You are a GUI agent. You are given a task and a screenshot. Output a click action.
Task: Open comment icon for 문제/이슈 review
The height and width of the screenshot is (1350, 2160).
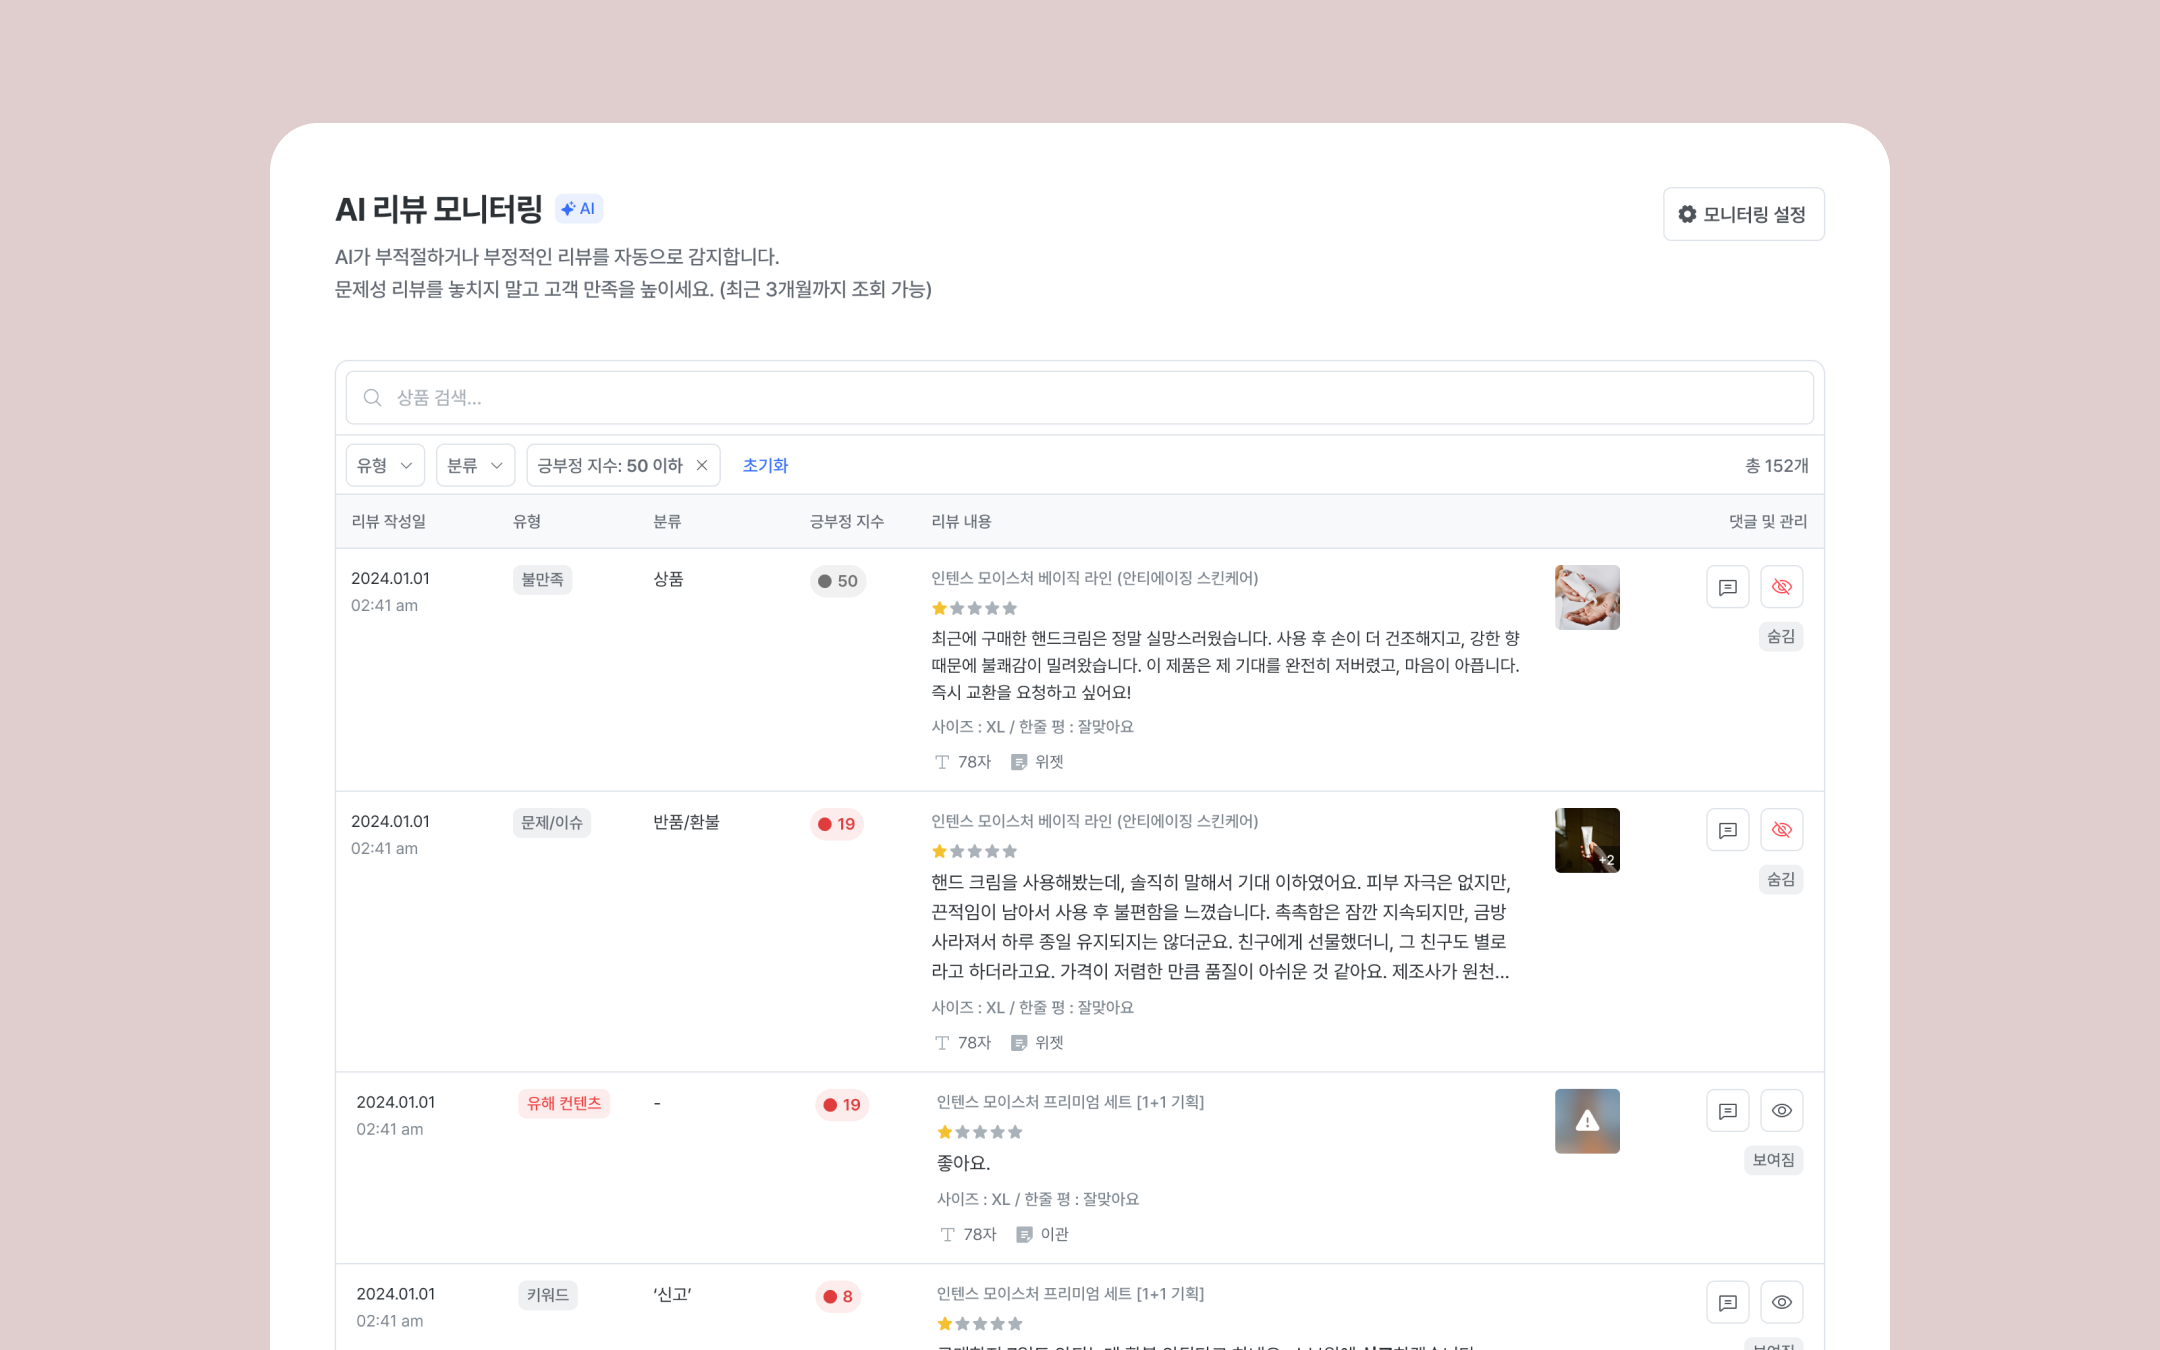pos(1727,830)
